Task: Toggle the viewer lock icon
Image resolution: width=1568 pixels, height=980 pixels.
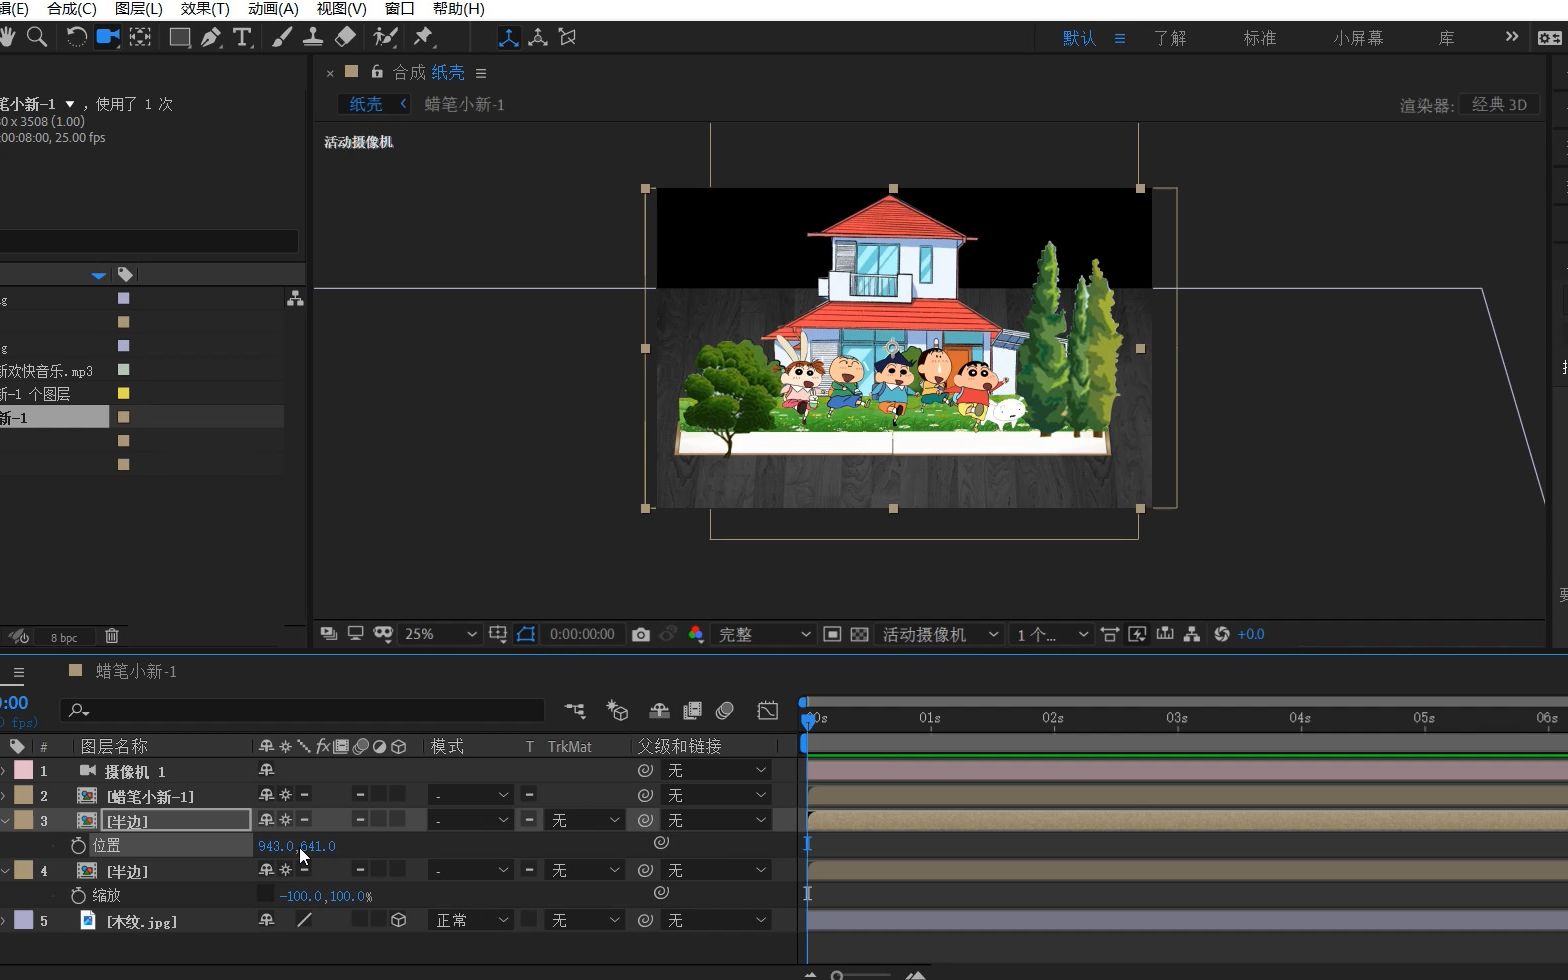Action: tap(377, 72)
